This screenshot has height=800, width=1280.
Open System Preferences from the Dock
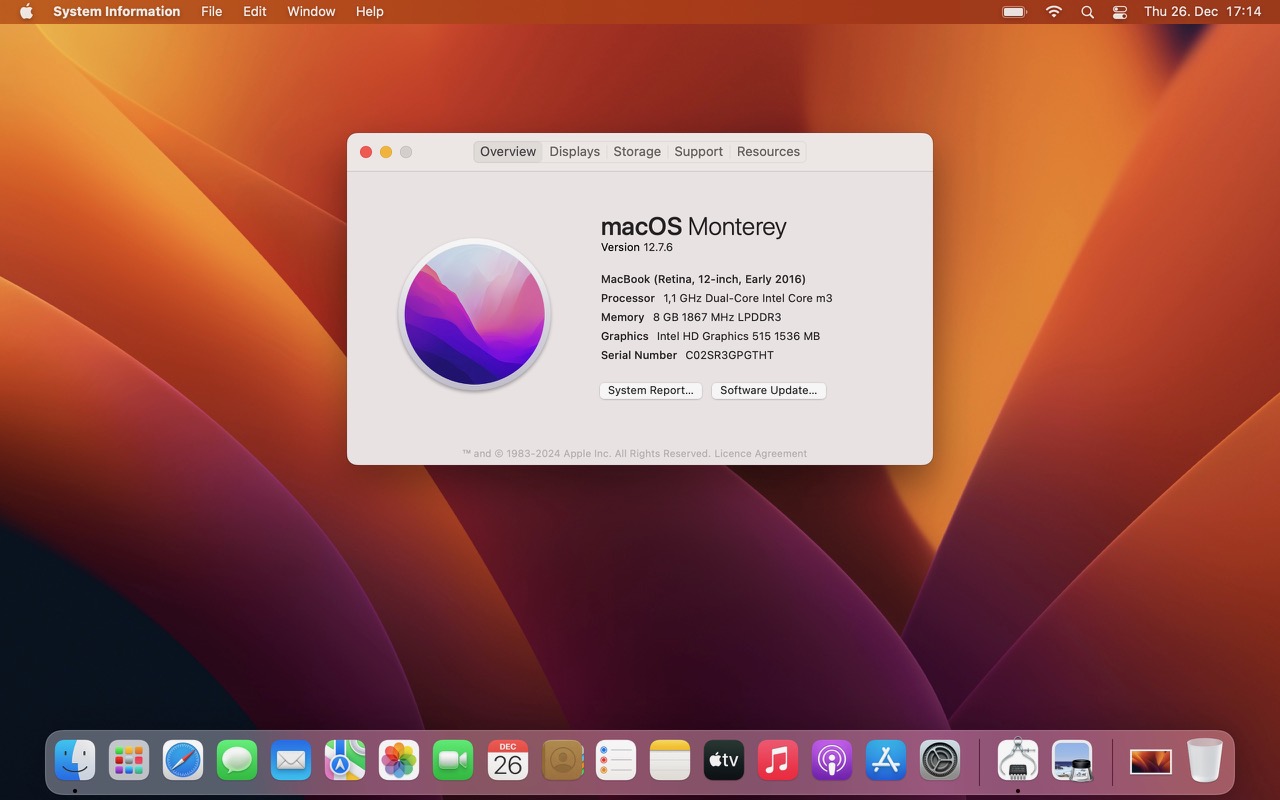(x=940, y=761)
